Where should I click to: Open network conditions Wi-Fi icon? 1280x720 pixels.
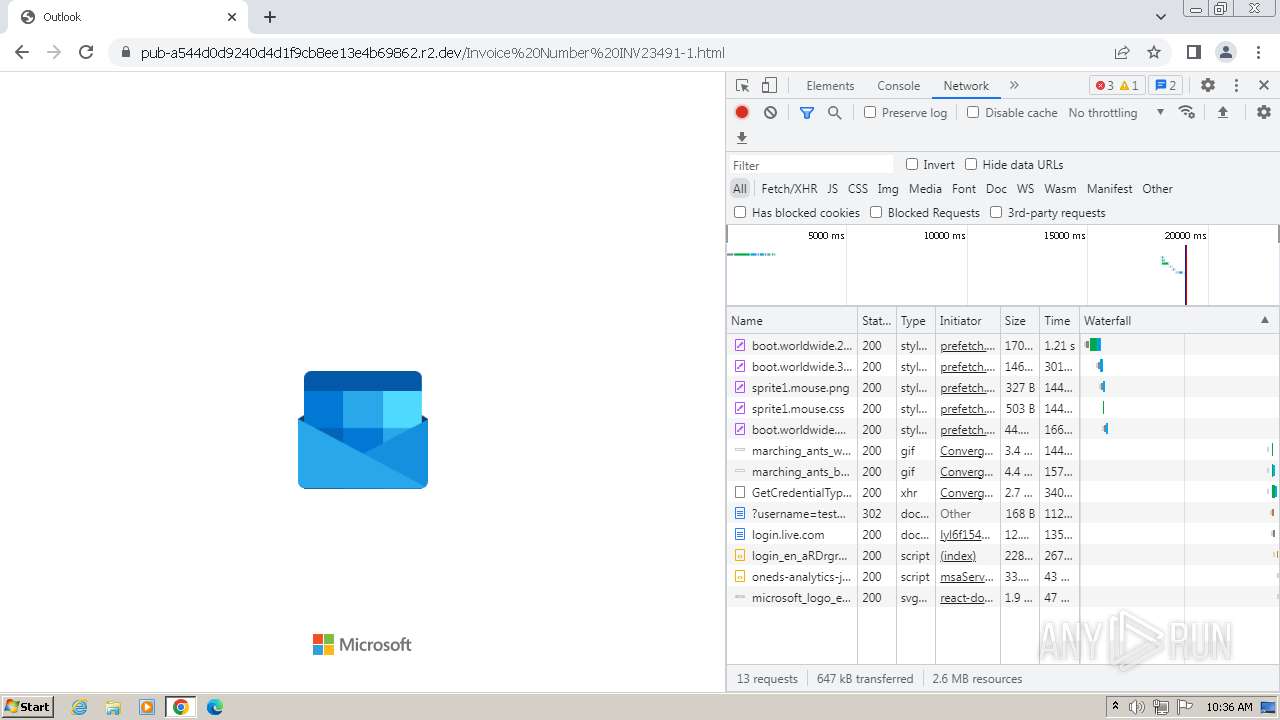pos(1187,112)
